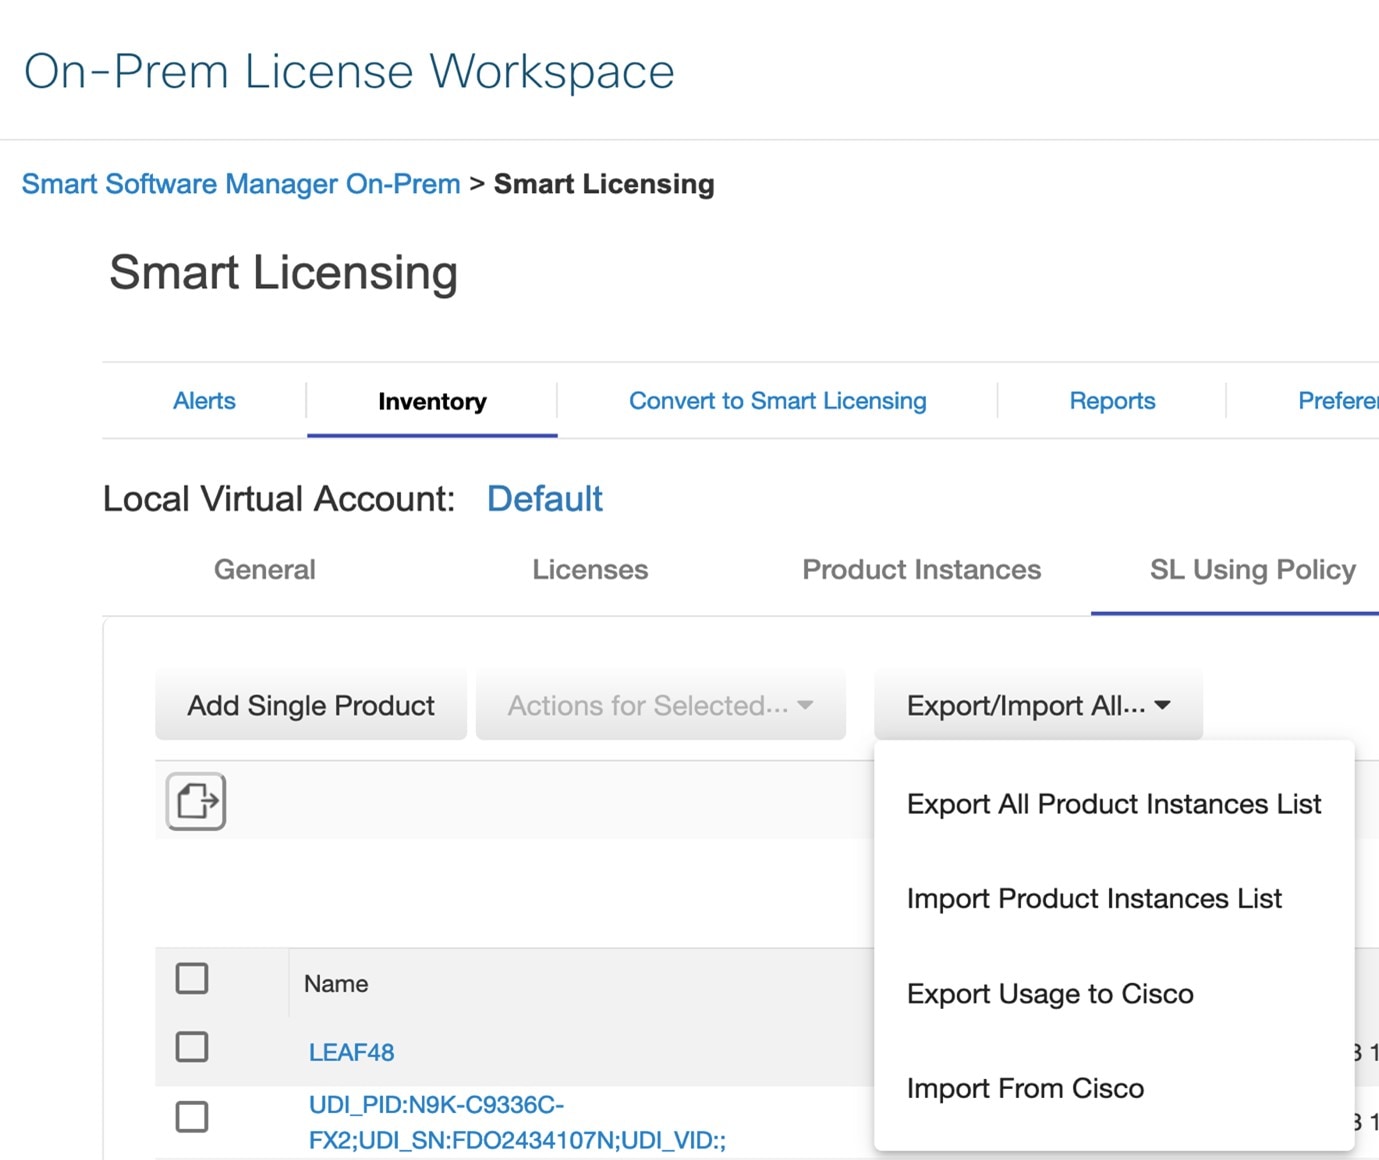Select the SL Using Policy sub-tab

[x=1252, y=570]
